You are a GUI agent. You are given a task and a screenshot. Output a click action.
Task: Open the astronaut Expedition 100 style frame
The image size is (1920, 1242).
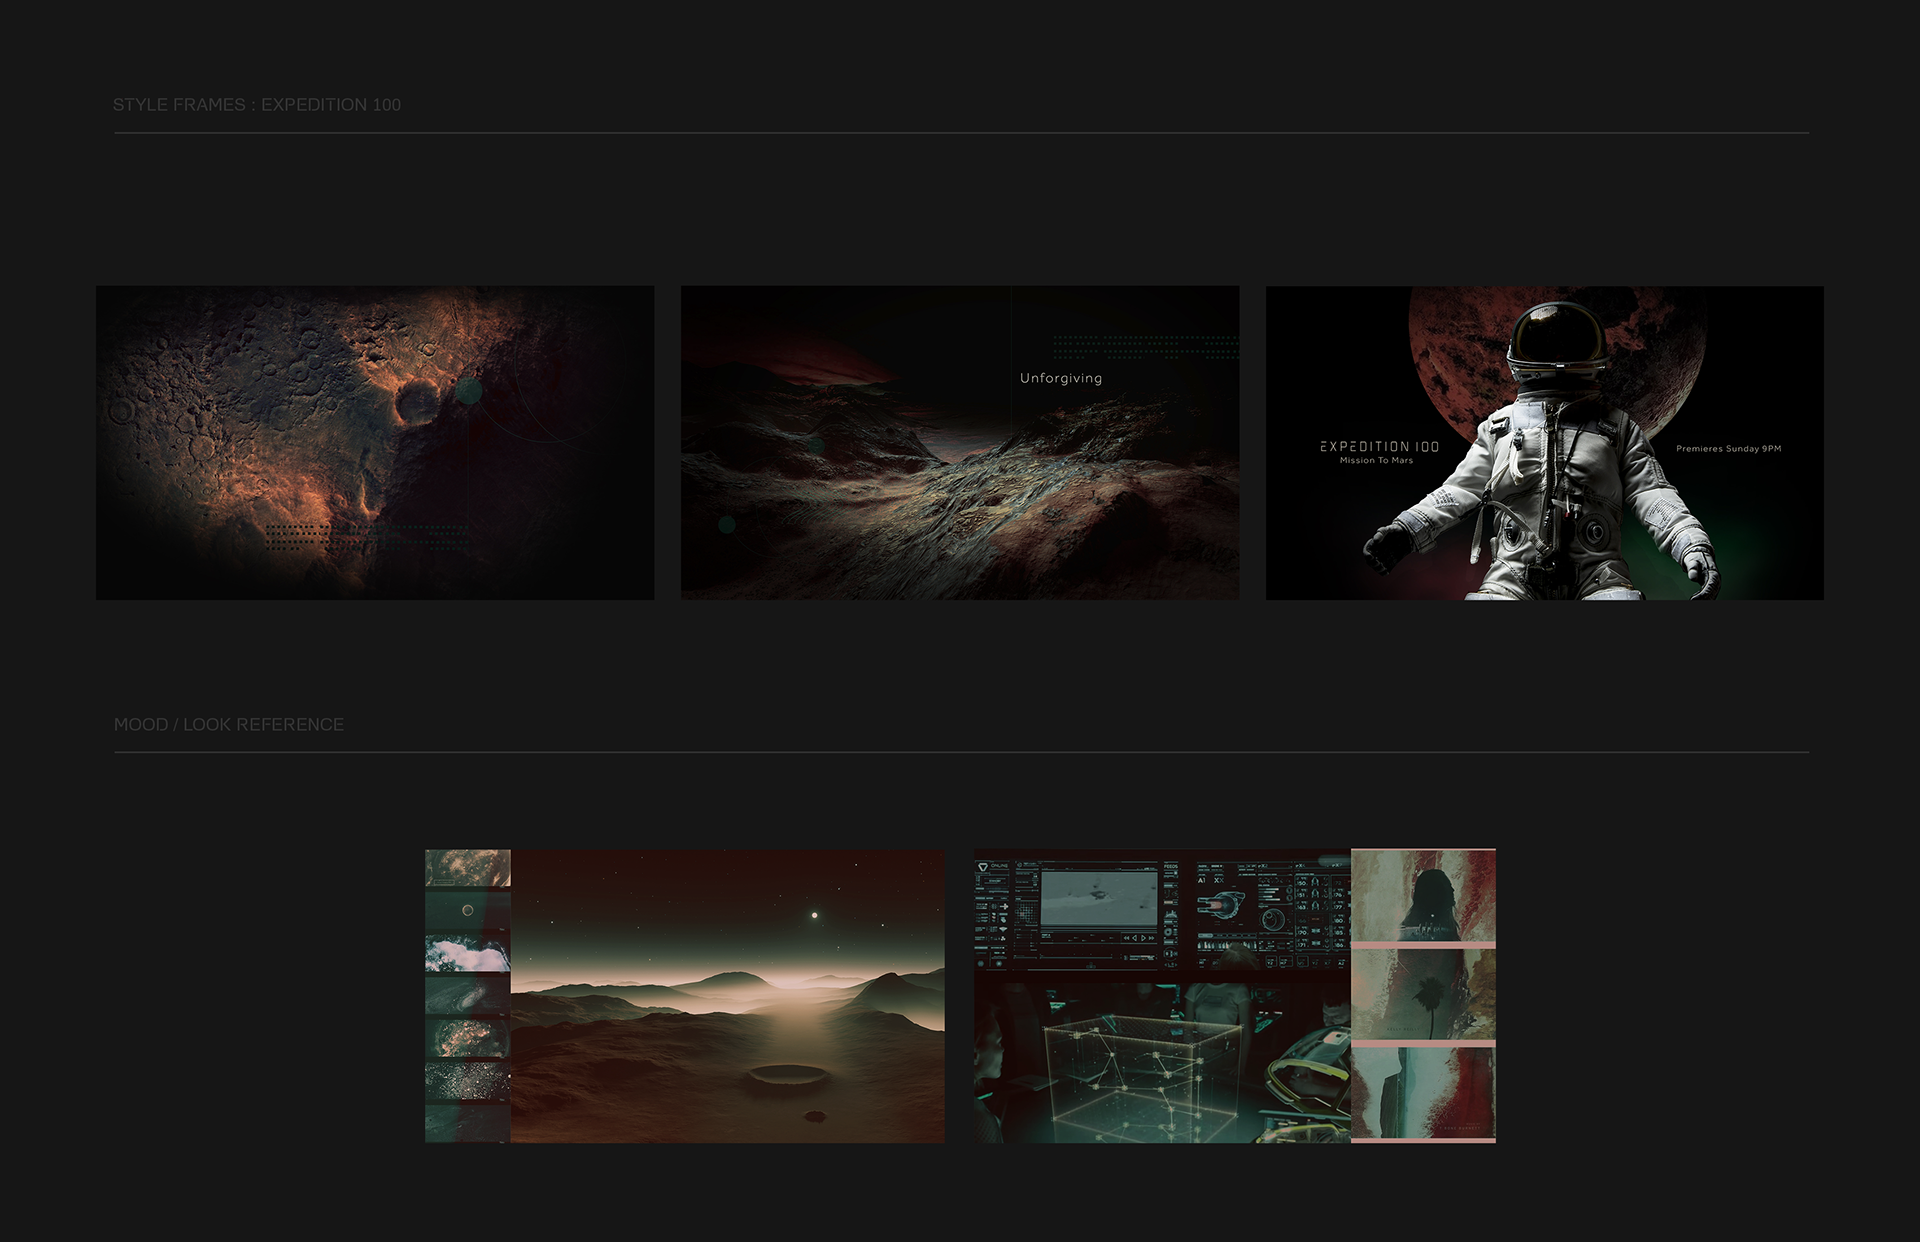point(1544,443)
